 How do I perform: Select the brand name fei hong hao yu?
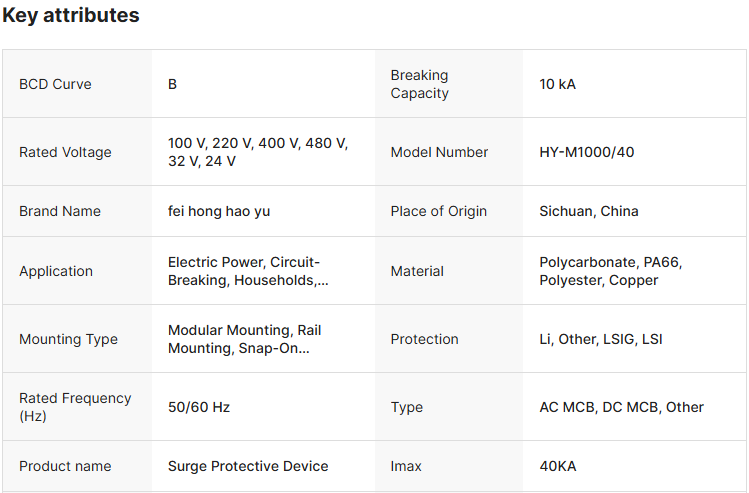tap(219, 211)
